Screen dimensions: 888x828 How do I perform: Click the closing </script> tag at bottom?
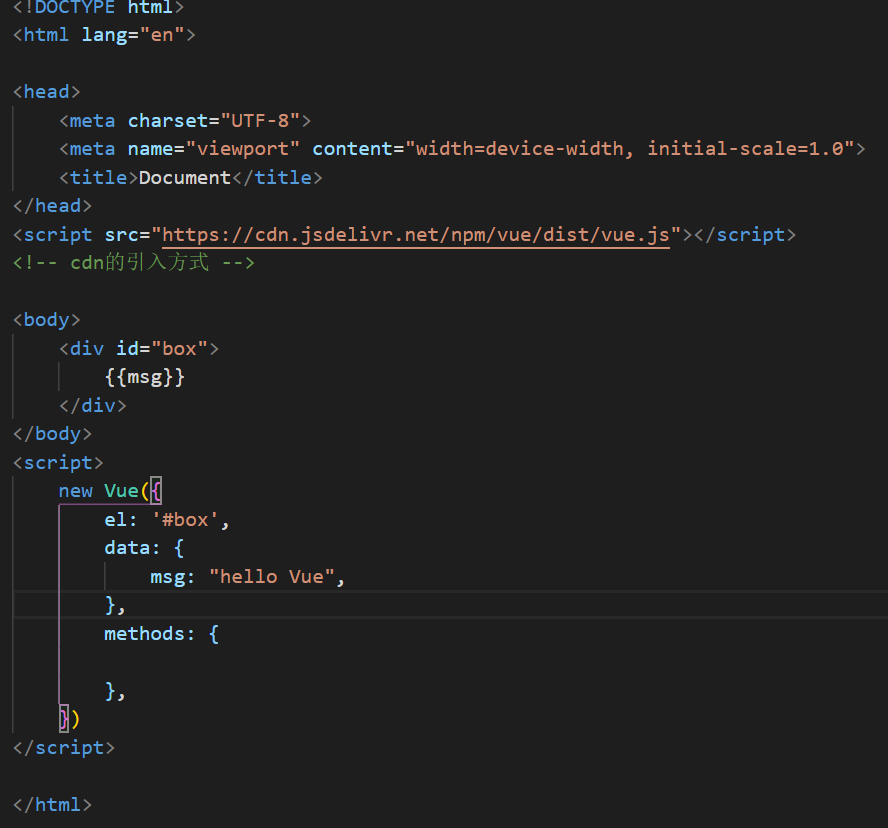coord(63,748)
